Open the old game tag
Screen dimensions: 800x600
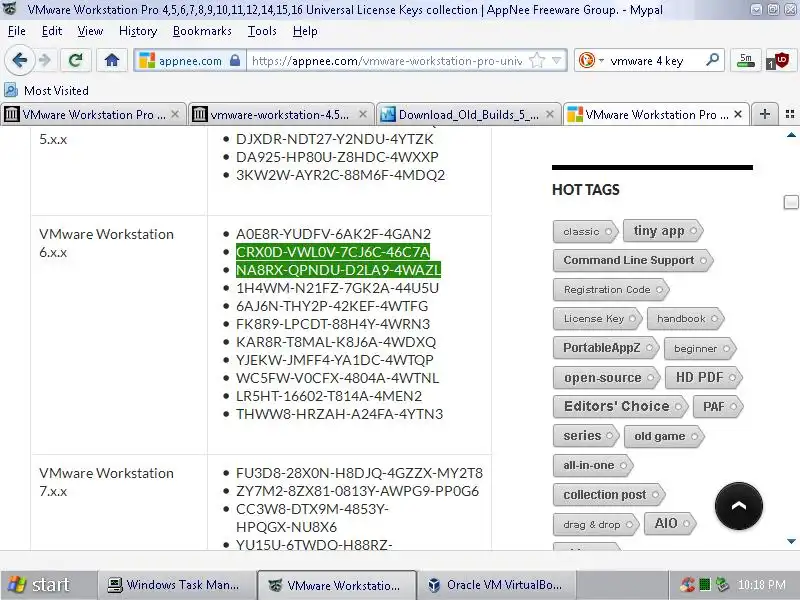(x=663, y=436)
